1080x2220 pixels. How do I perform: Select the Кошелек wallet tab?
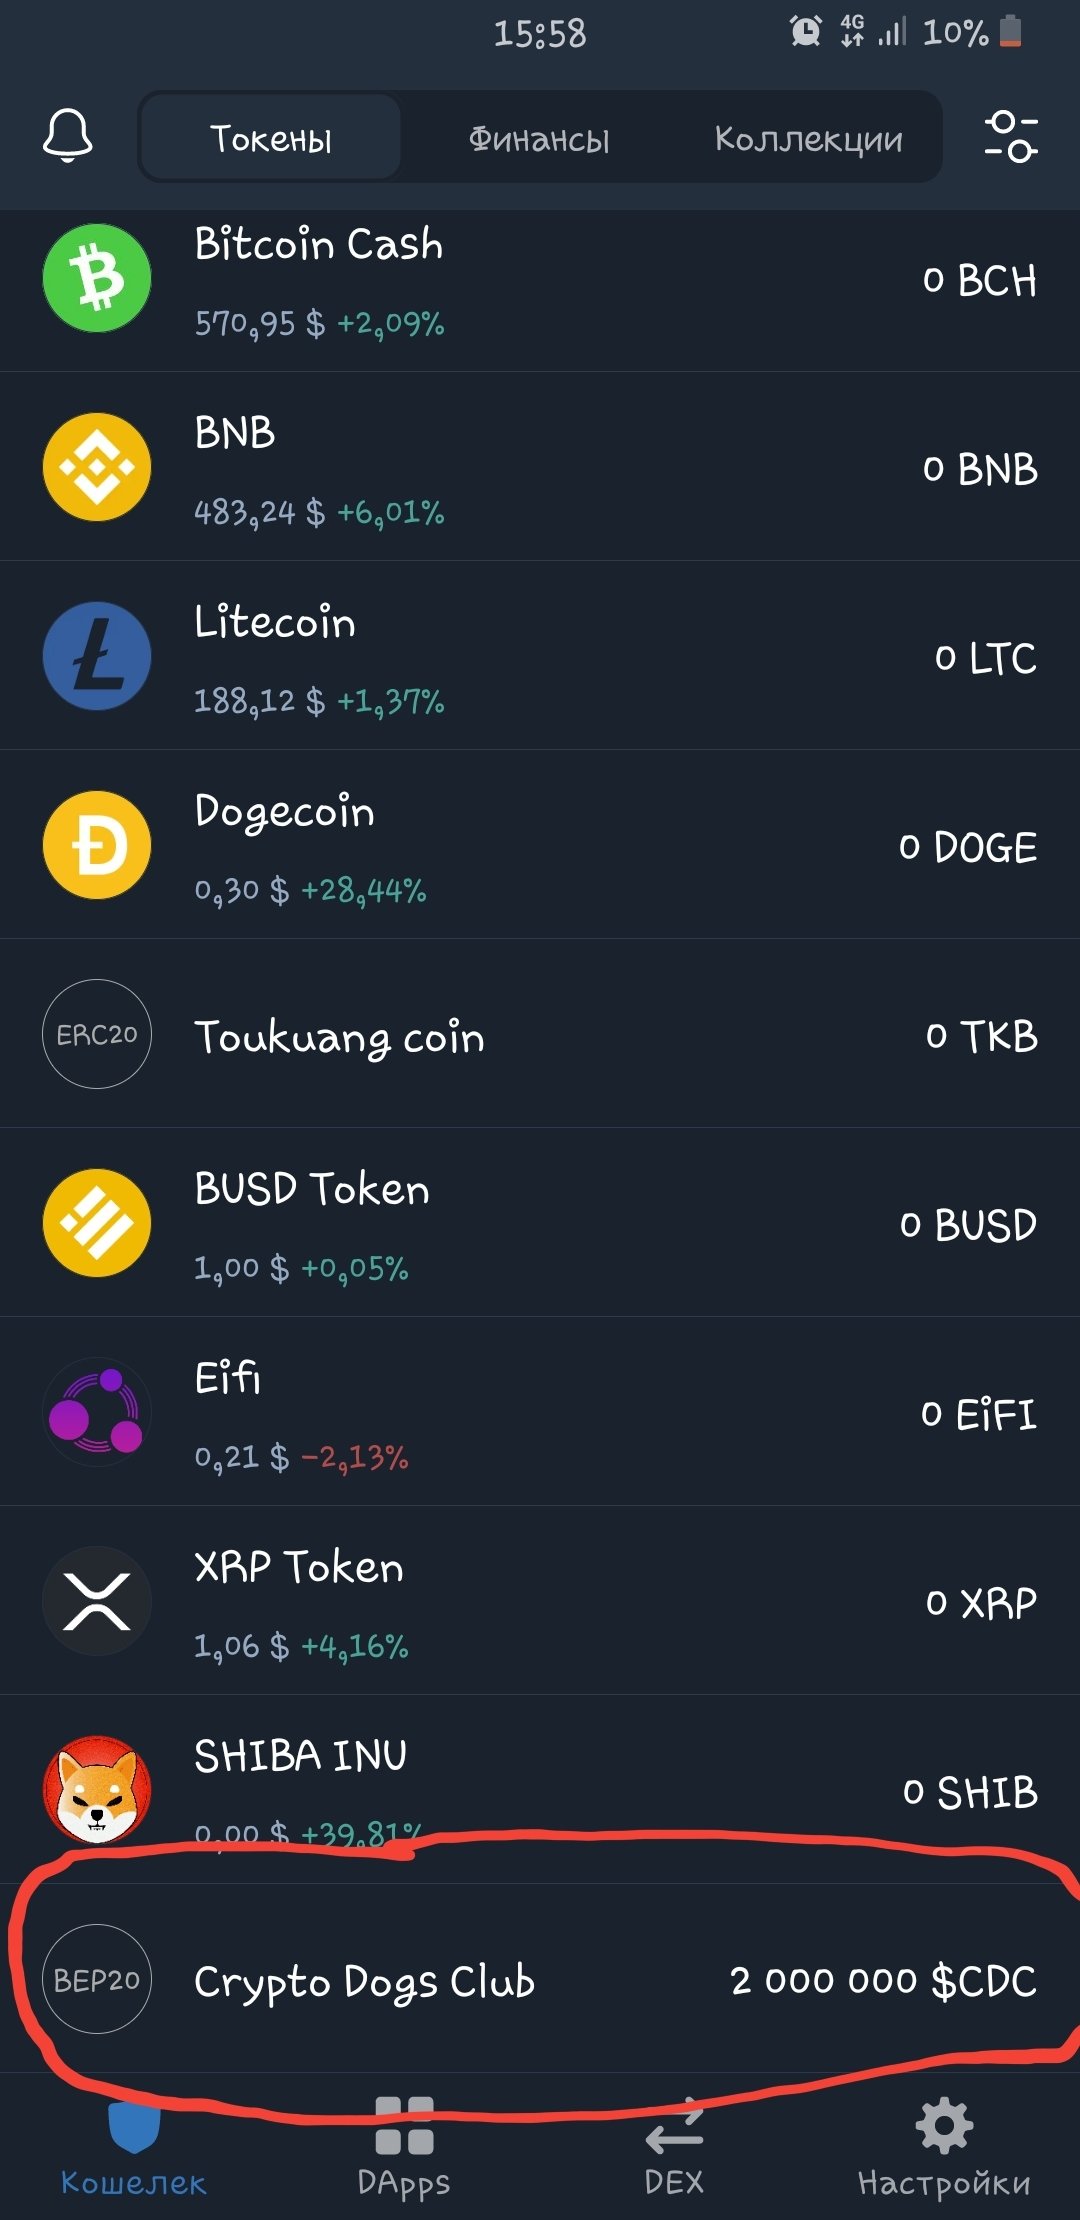pos(134,2148)
